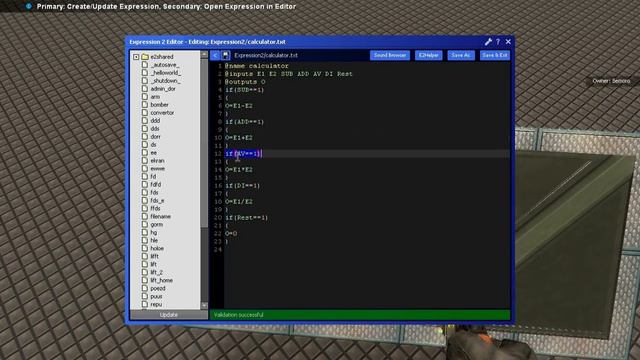Viewport: 640px width, 360px height.
Task: Open the _shutdown_ file
Action: click(165, 81)
